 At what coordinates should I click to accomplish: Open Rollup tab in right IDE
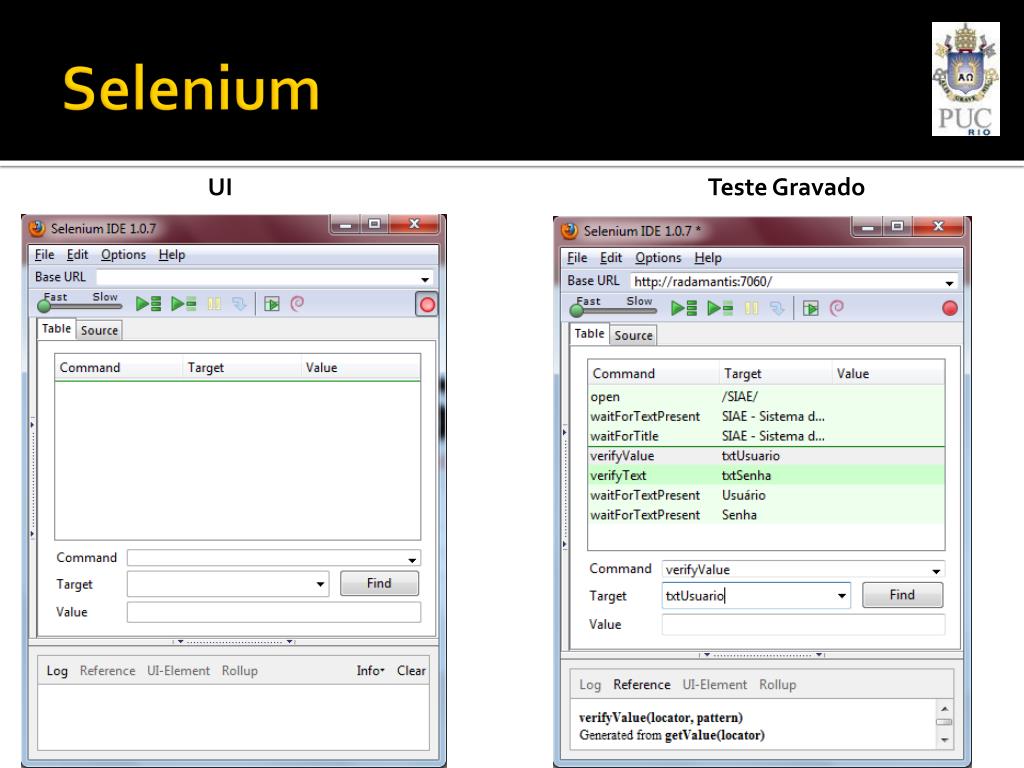777,684
